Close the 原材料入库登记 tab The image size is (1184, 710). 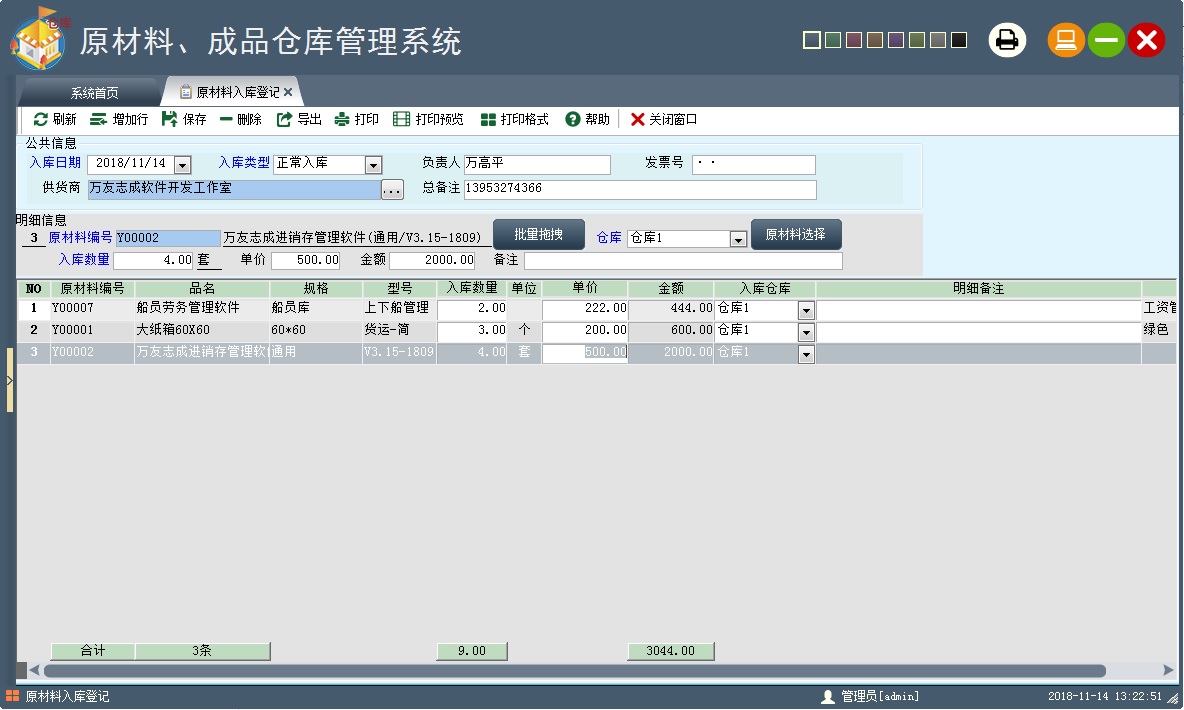point(288,92)
